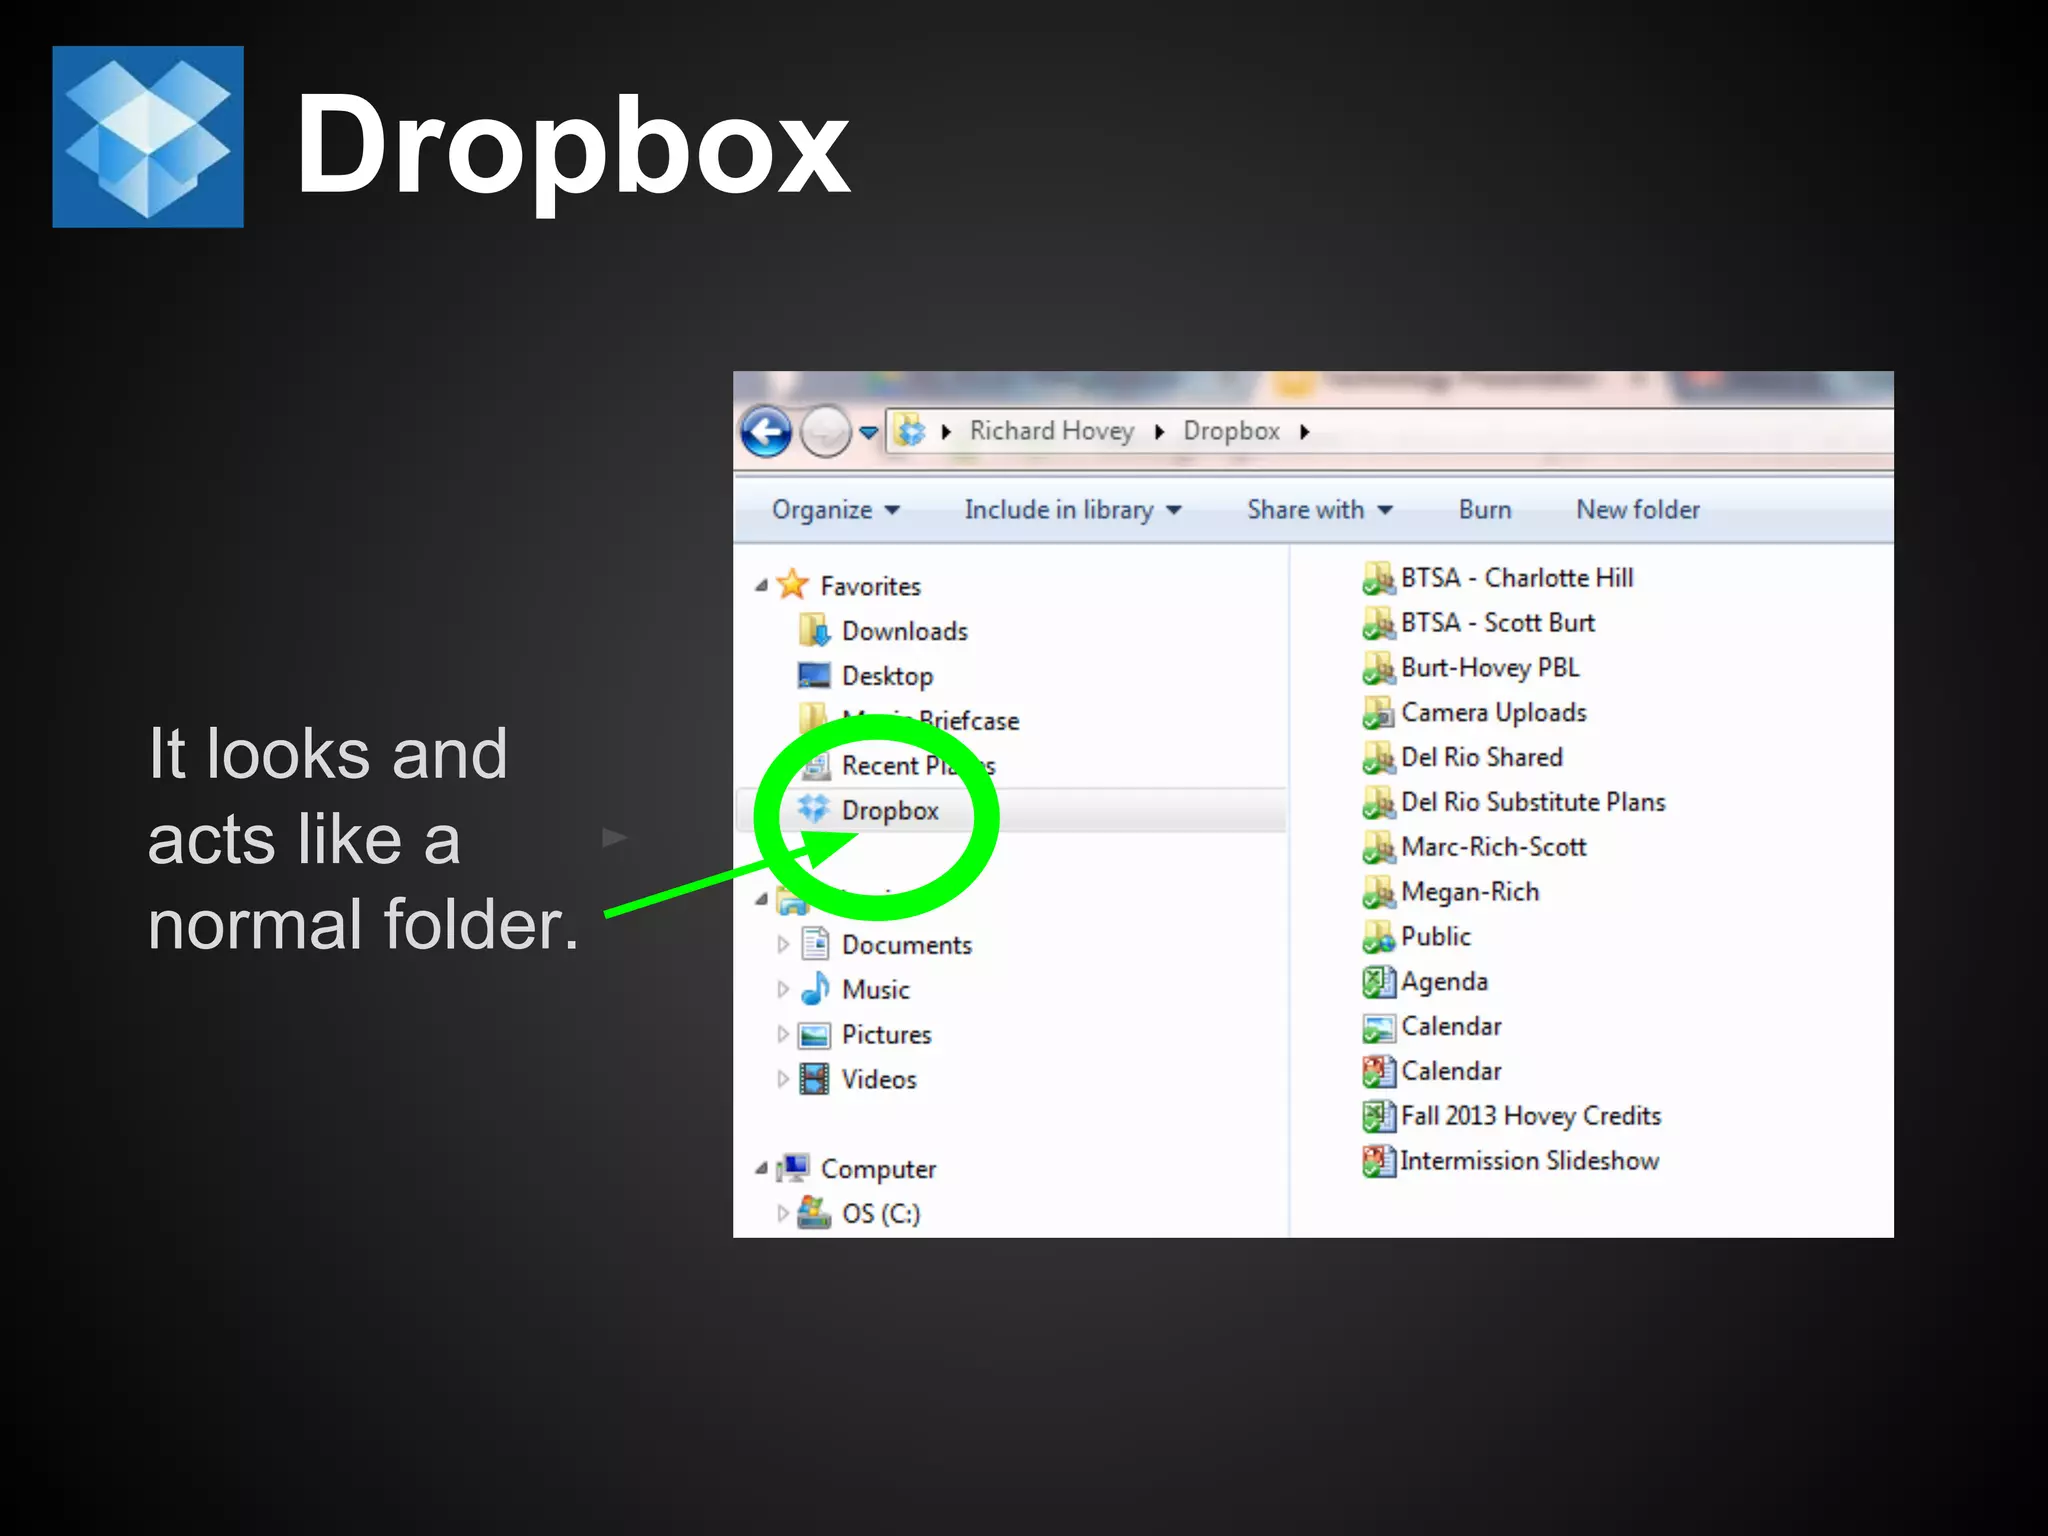The width and height of the screenshot is (2048, 1536).
Task: Select the Fall 2013 Hovey Credits file icon
Action: pos(1378,1116)
